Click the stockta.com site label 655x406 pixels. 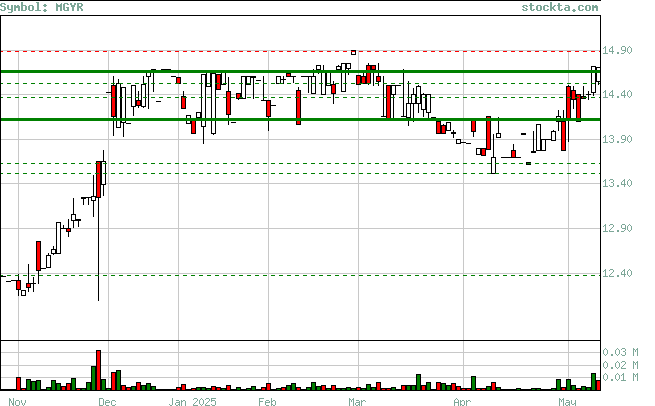[559, 7]
